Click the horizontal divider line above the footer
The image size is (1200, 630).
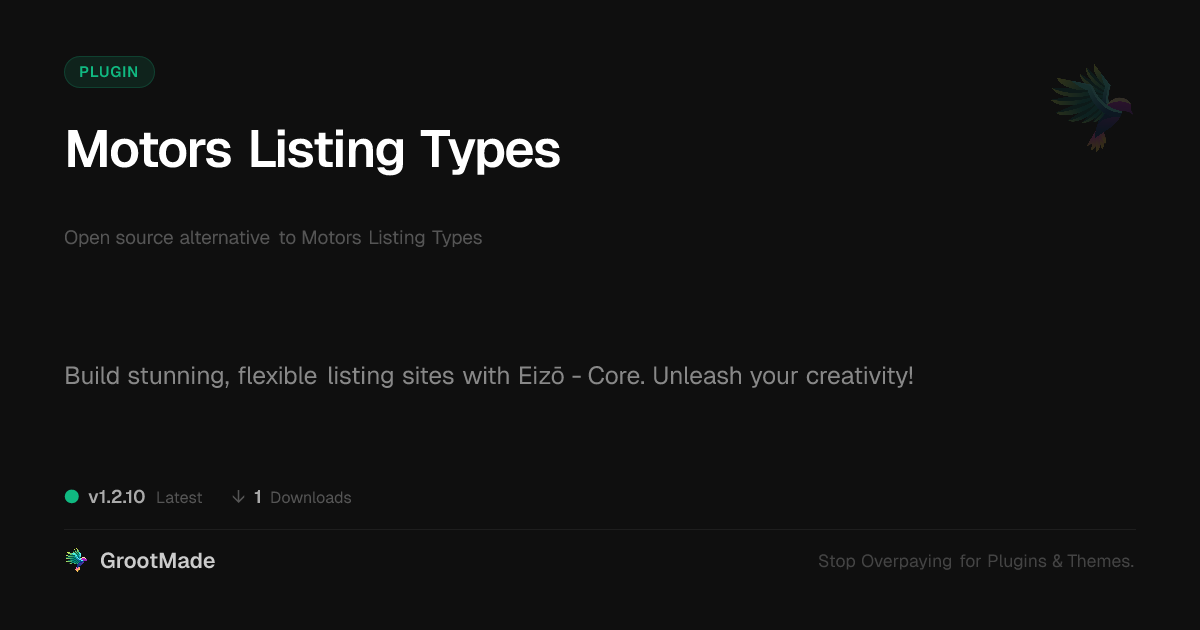point(600,529)
